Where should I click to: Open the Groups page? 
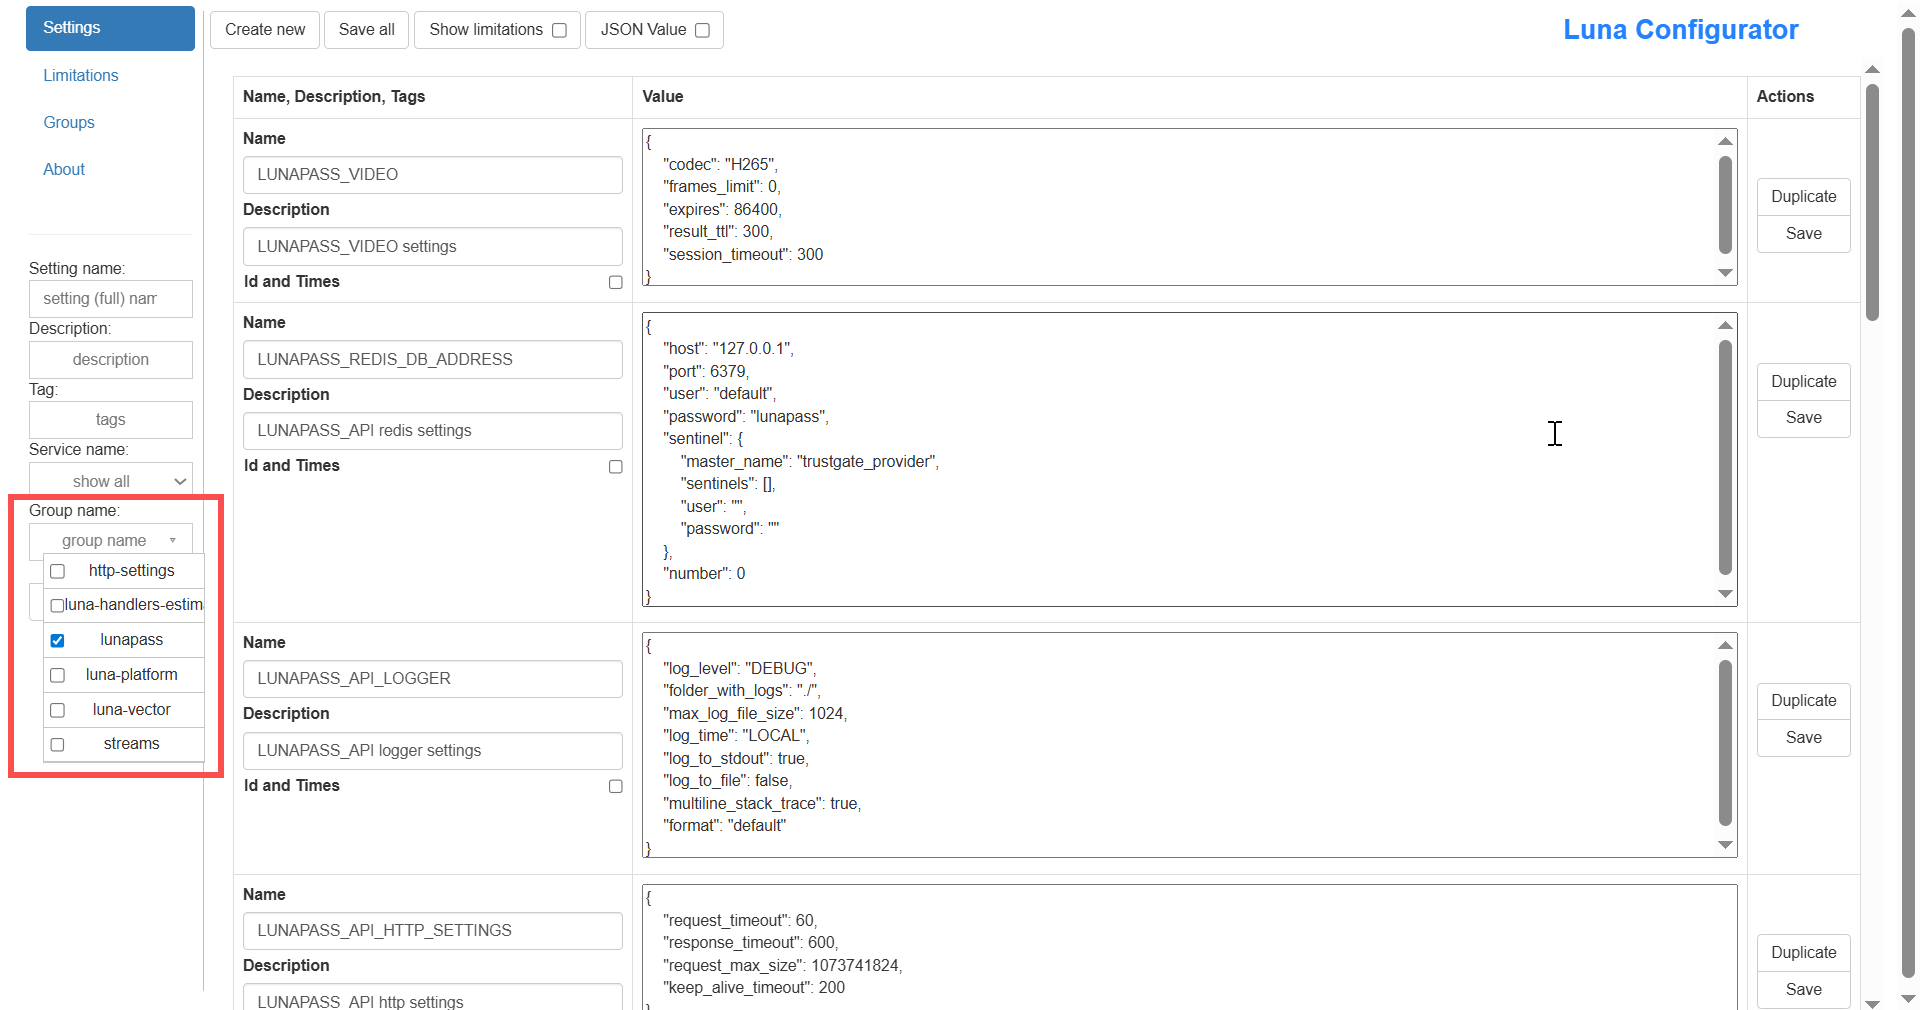coord(68,122)
